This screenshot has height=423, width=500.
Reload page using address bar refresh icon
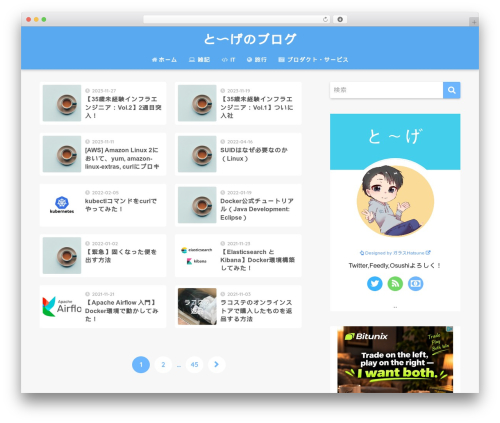pos(325,19)
